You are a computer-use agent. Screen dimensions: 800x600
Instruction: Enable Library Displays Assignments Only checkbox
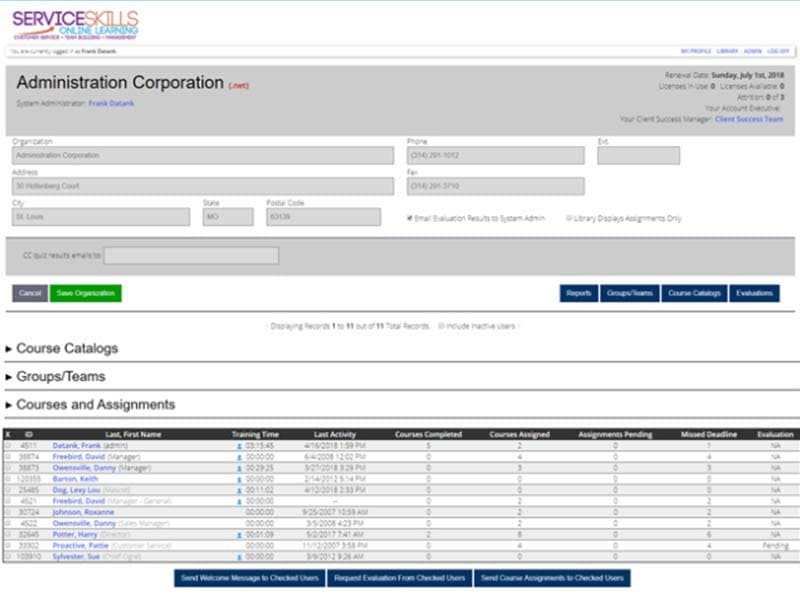click(x=569, y=217)
